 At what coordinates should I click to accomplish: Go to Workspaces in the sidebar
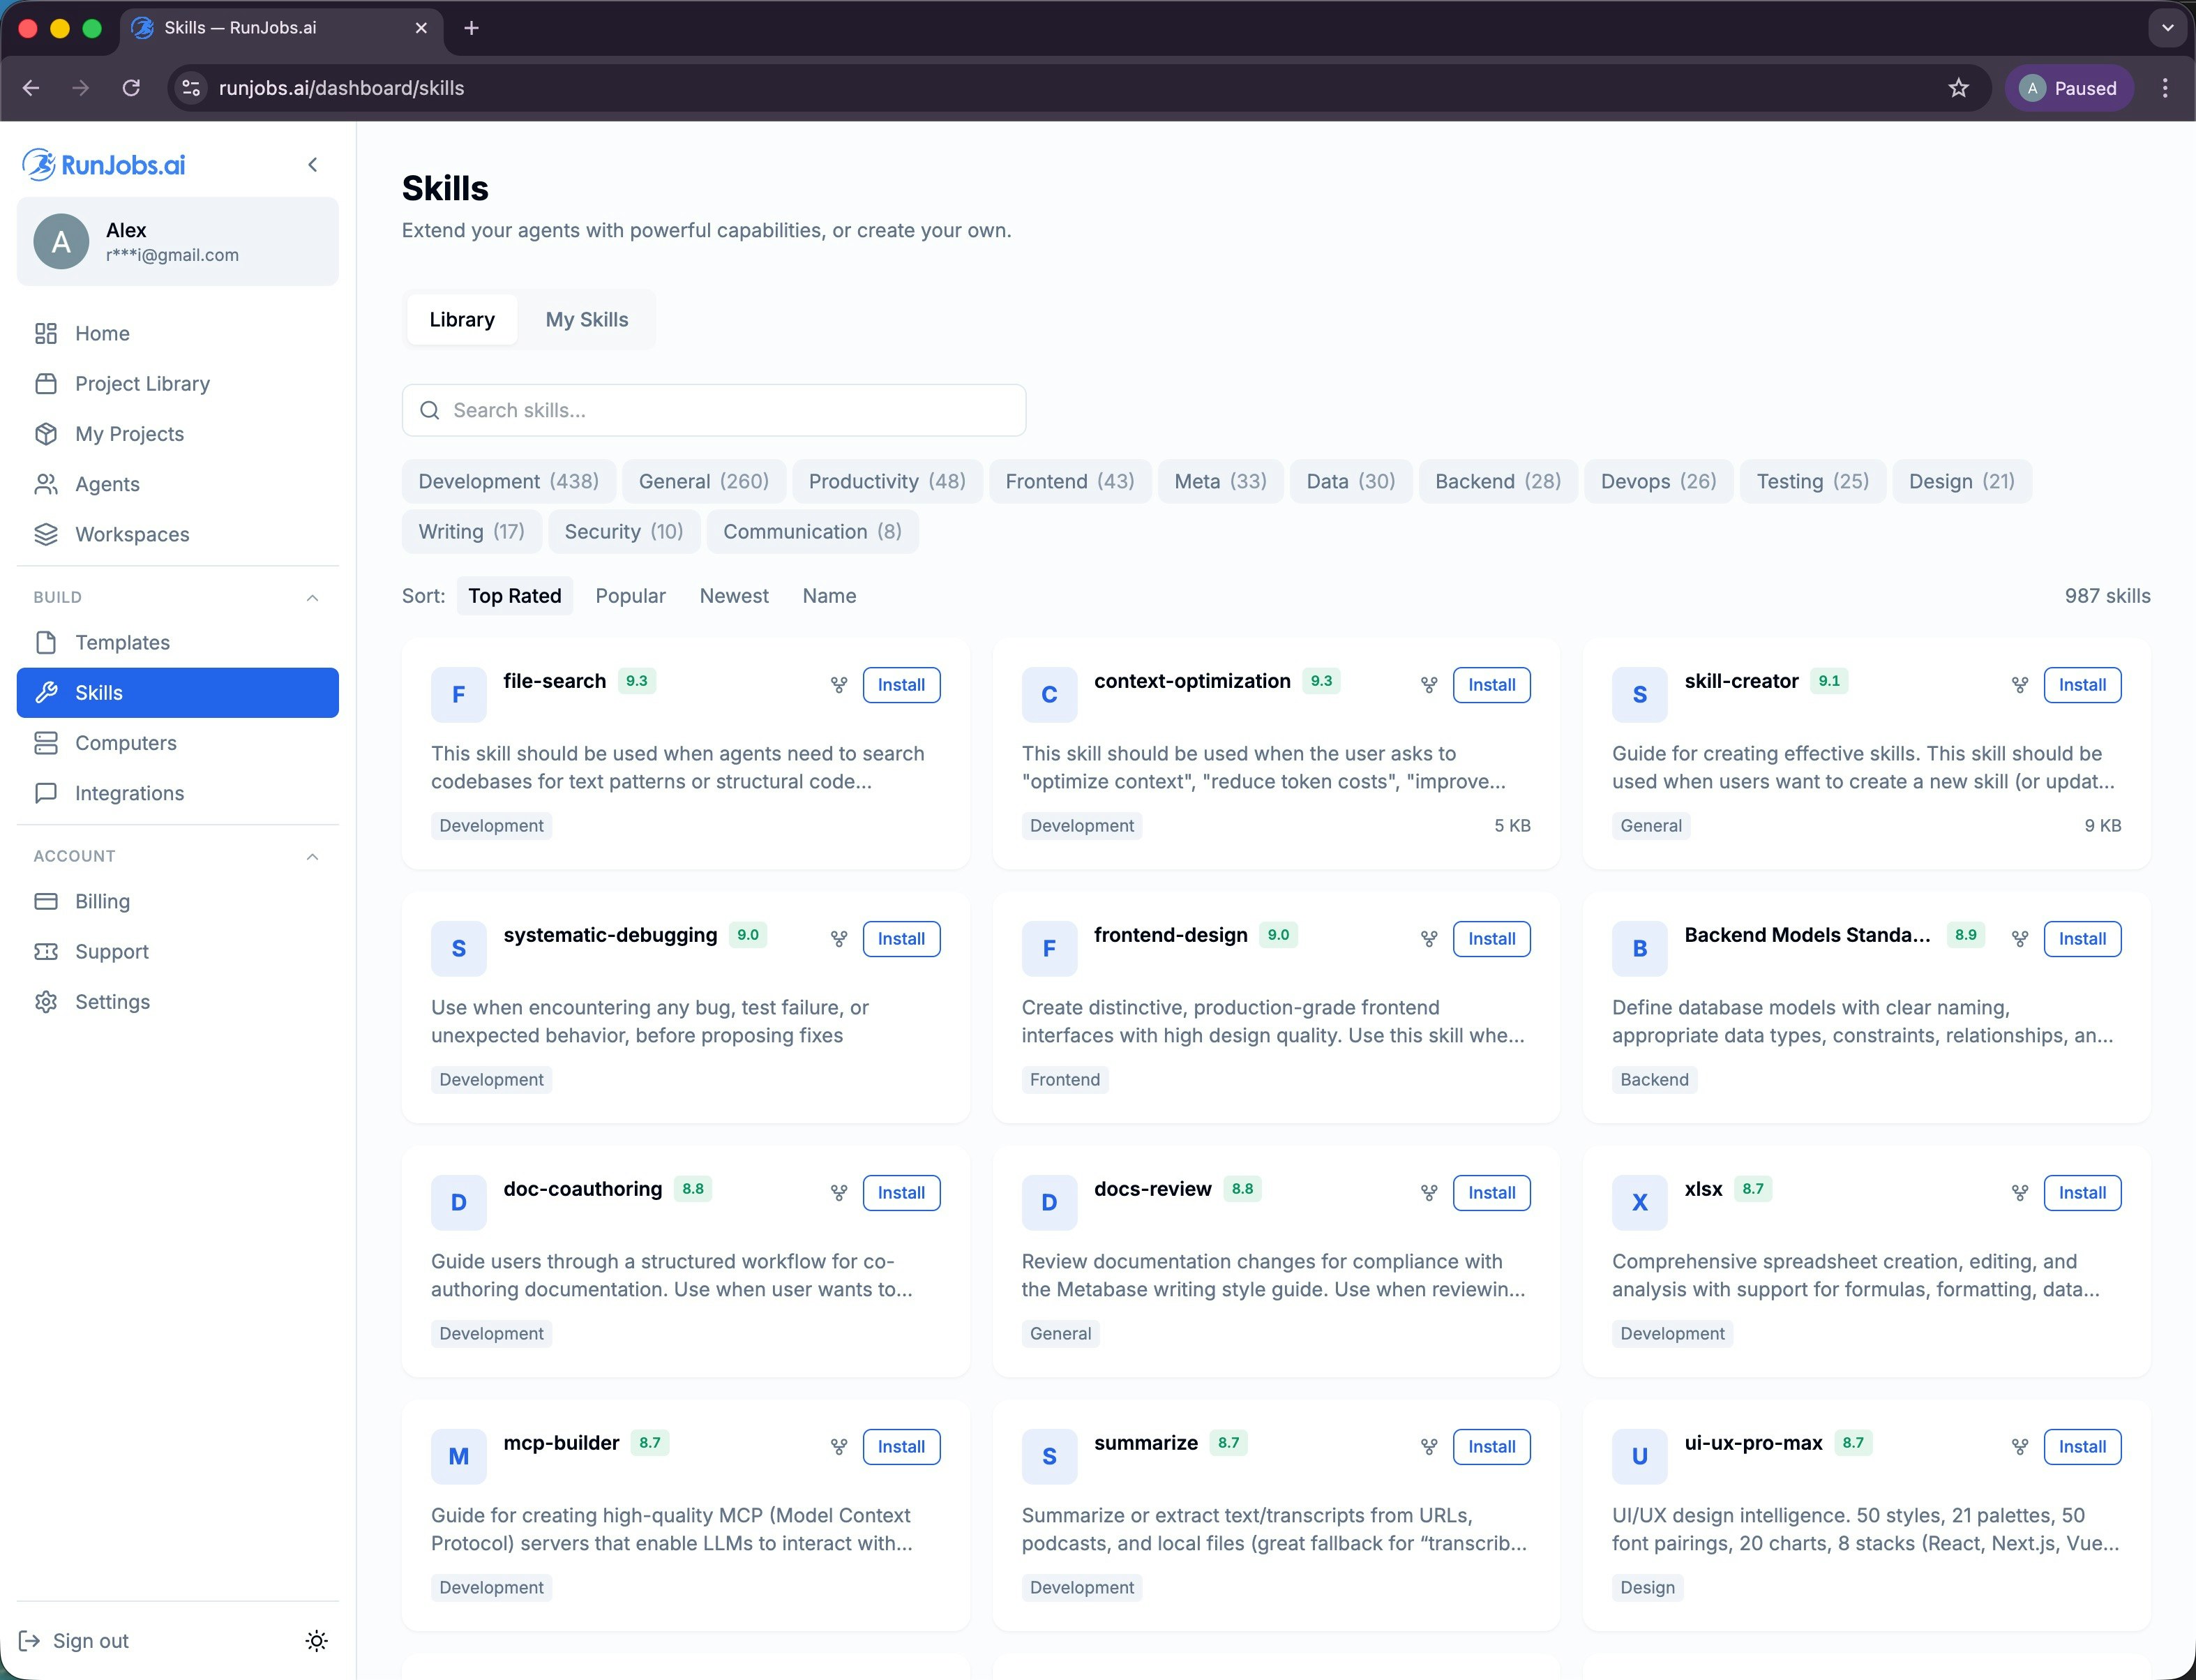click(x=131, y=534)
